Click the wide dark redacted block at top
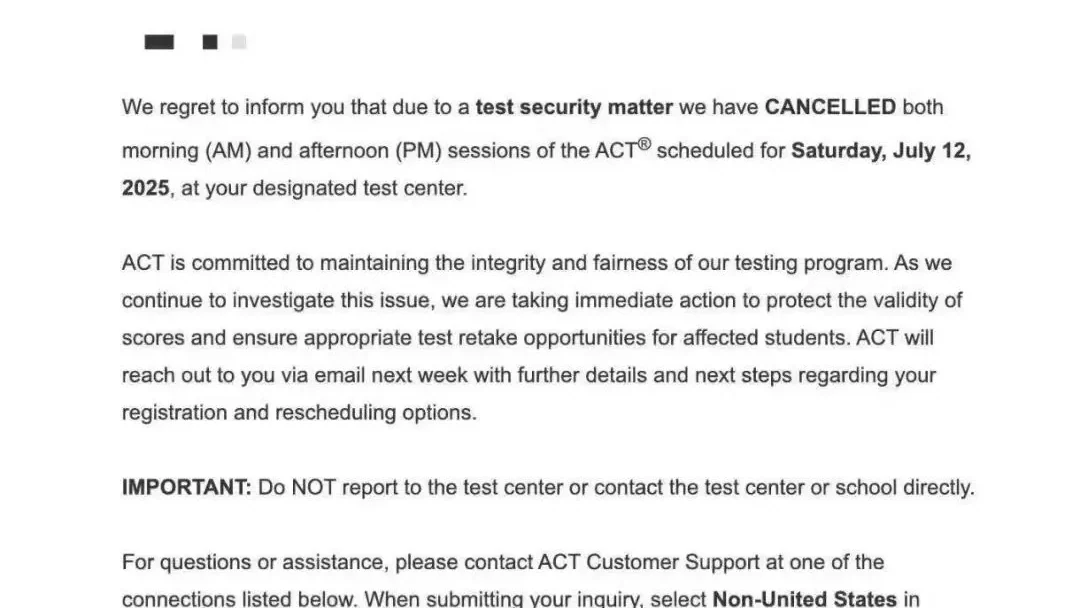Image resolution: width=1080 pixels, height=608 pixels. point(159,42)
